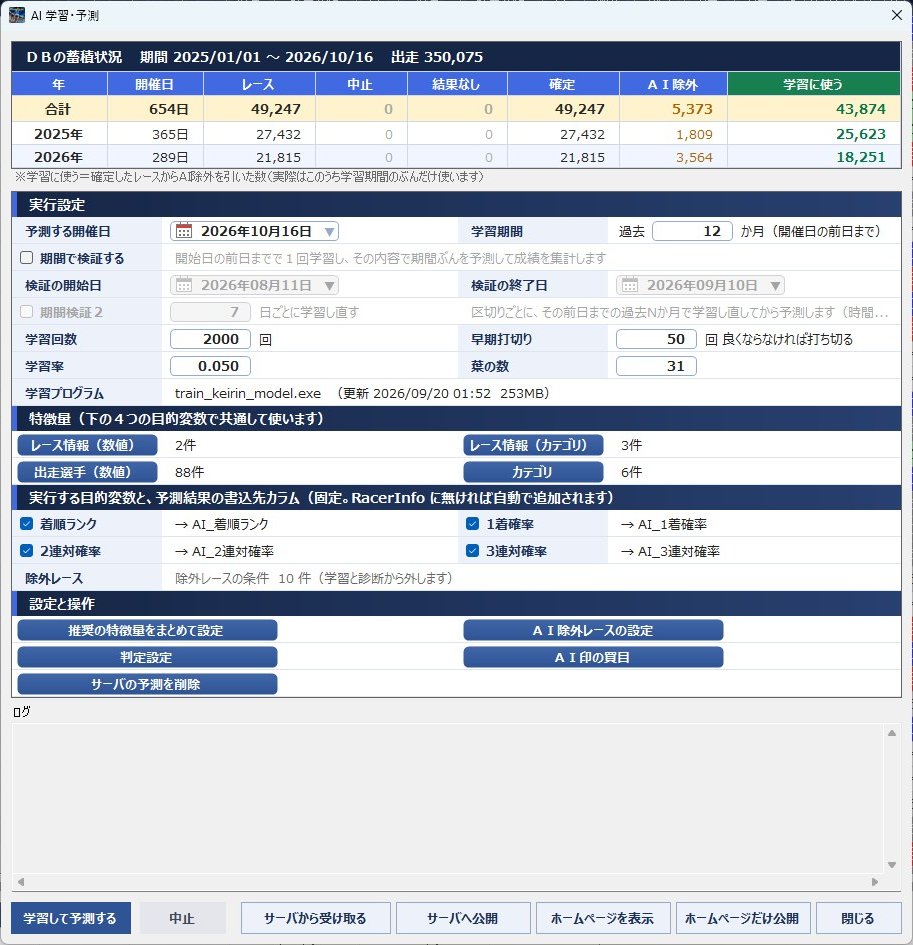
Task: Open the カテゴリ feature button
Action: pyautogui.click(x=533, y=472)
